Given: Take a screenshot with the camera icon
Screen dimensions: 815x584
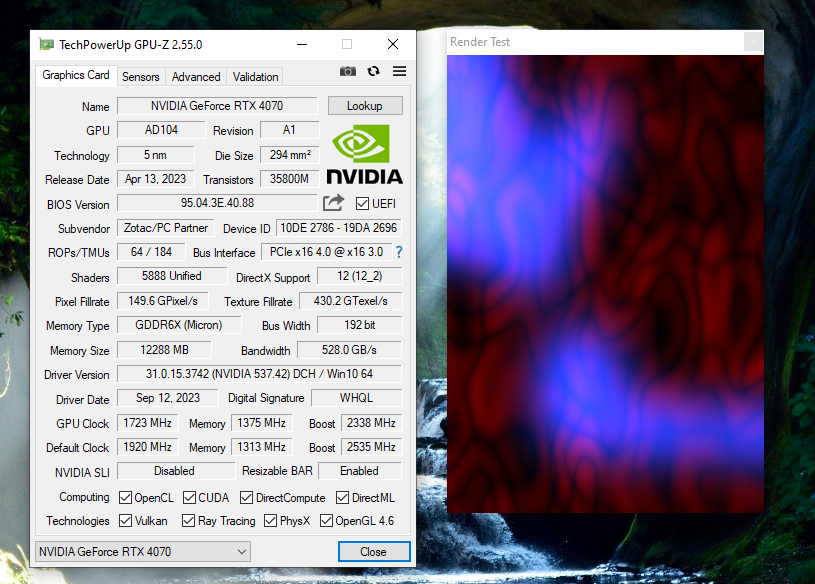Looking at the screenshot, I should tap(348, 71).
